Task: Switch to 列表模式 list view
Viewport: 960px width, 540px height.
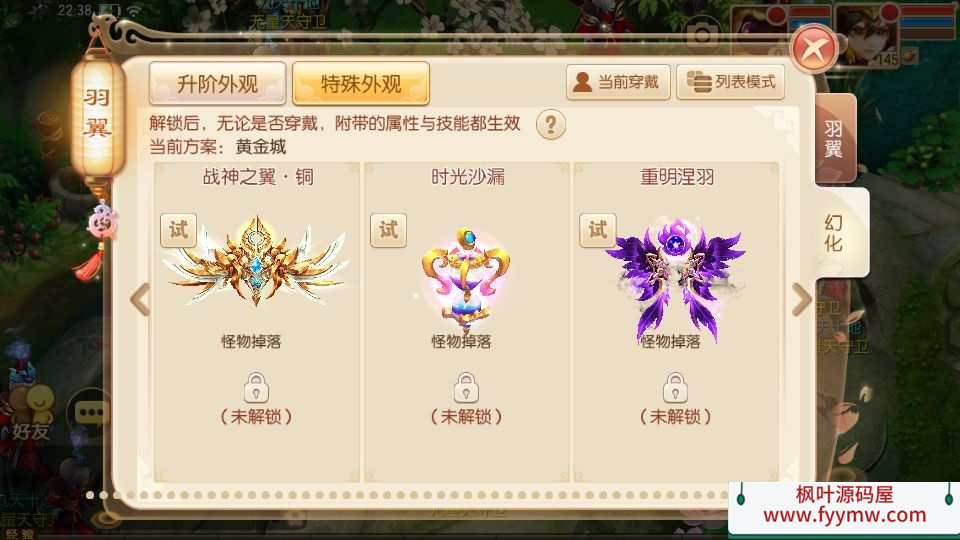Action: 730,82
